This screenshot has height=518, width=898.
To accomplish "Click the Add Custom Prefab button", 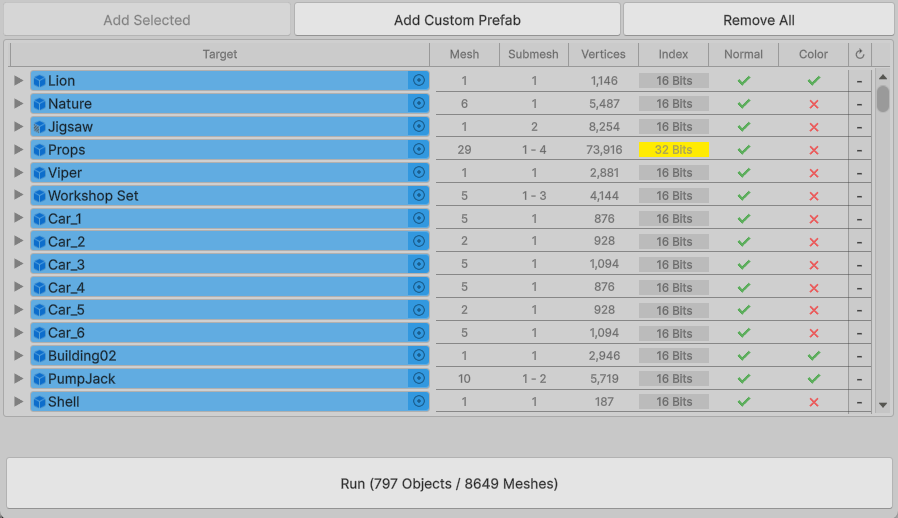I will point(457,20).
